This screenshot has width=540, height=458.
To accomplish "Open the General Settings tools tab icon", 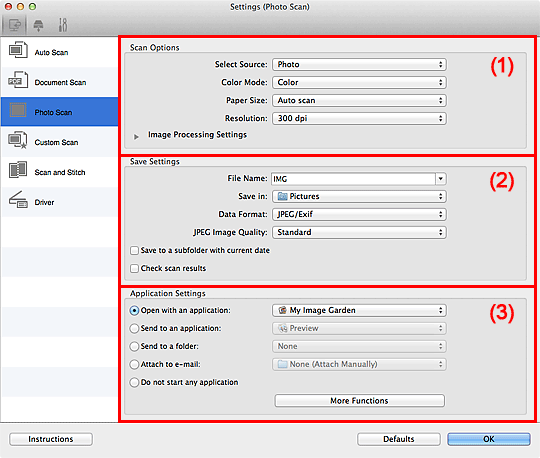I will 63,25.
